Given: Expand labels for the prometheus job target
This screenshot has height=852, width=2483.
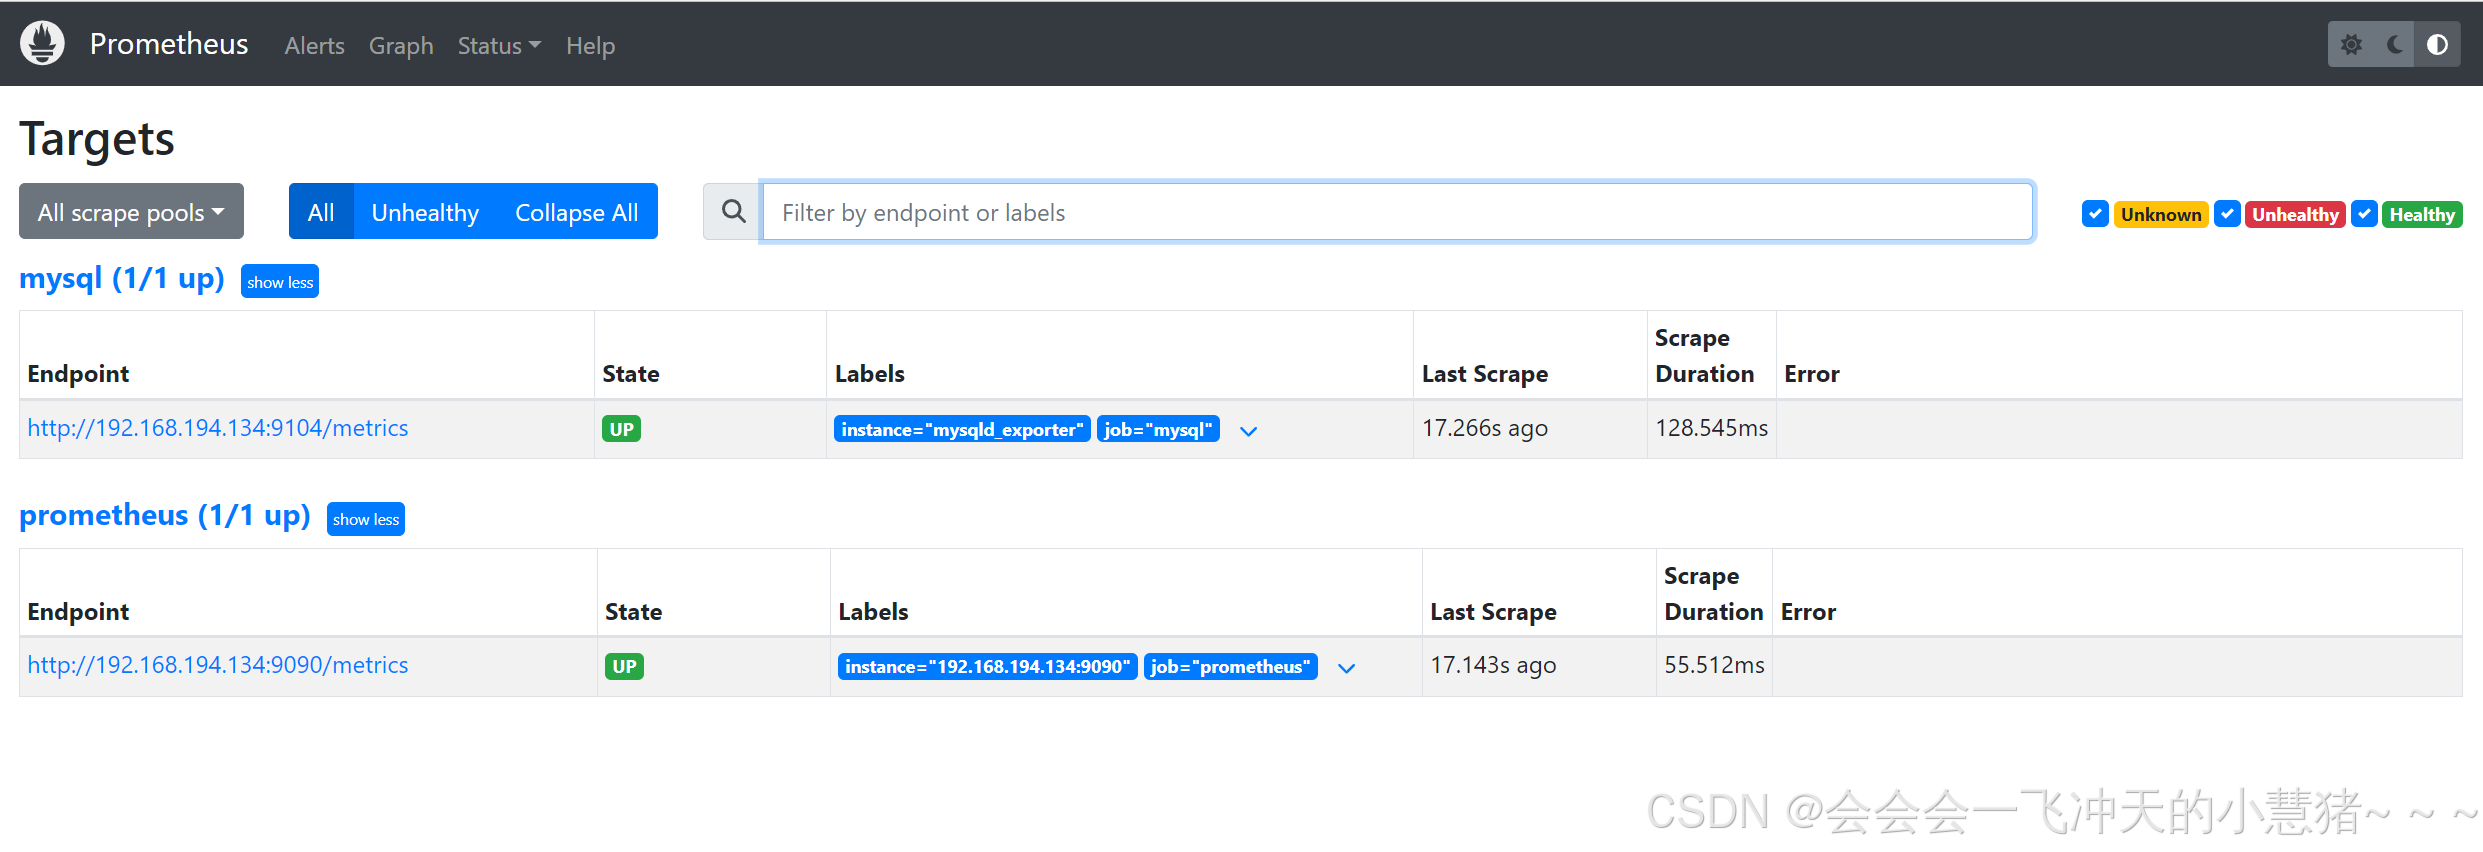Looking at the screenshot, I should (1346, 668).
